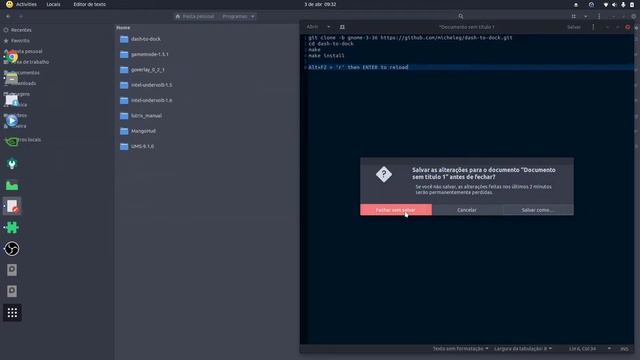Open the blue media player dock icon
The height and width of the screenshot is (360, 640).
click(x=12, y=120)
